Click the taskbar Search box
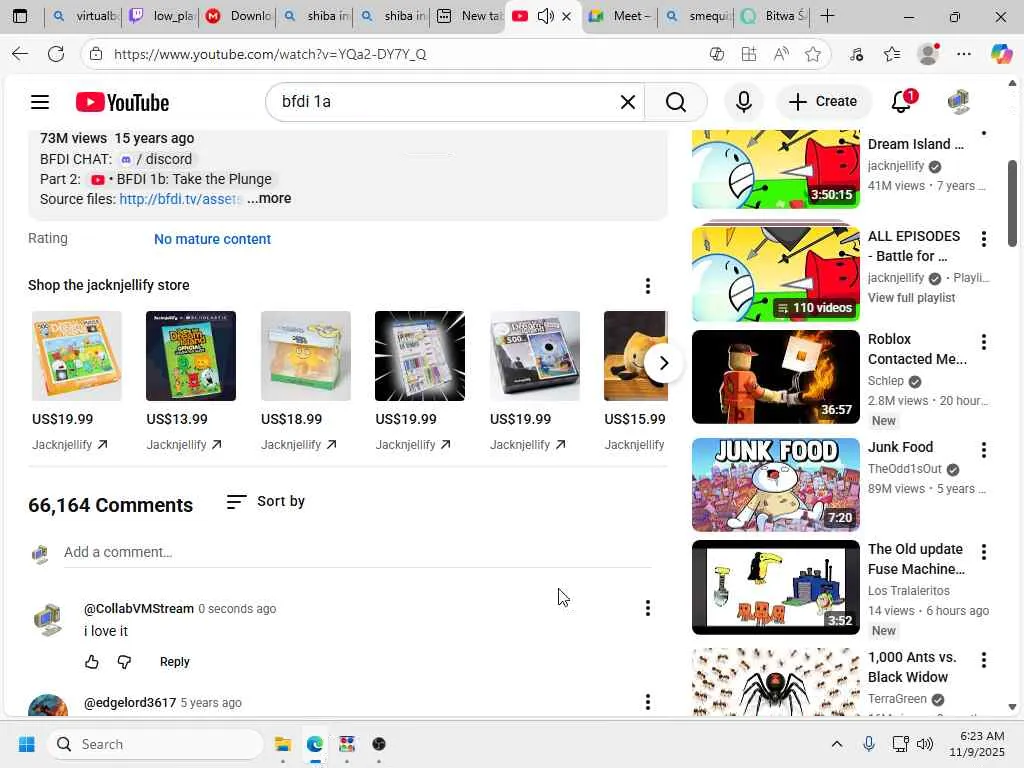 (x=155, y=744)
